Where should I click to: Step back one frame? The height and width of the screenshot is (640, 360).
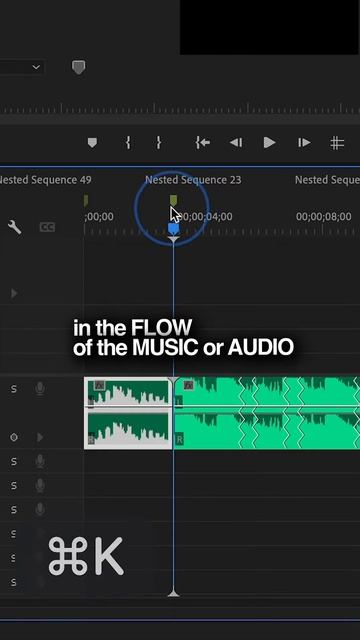pyautogui.click(x=236, y=142)
